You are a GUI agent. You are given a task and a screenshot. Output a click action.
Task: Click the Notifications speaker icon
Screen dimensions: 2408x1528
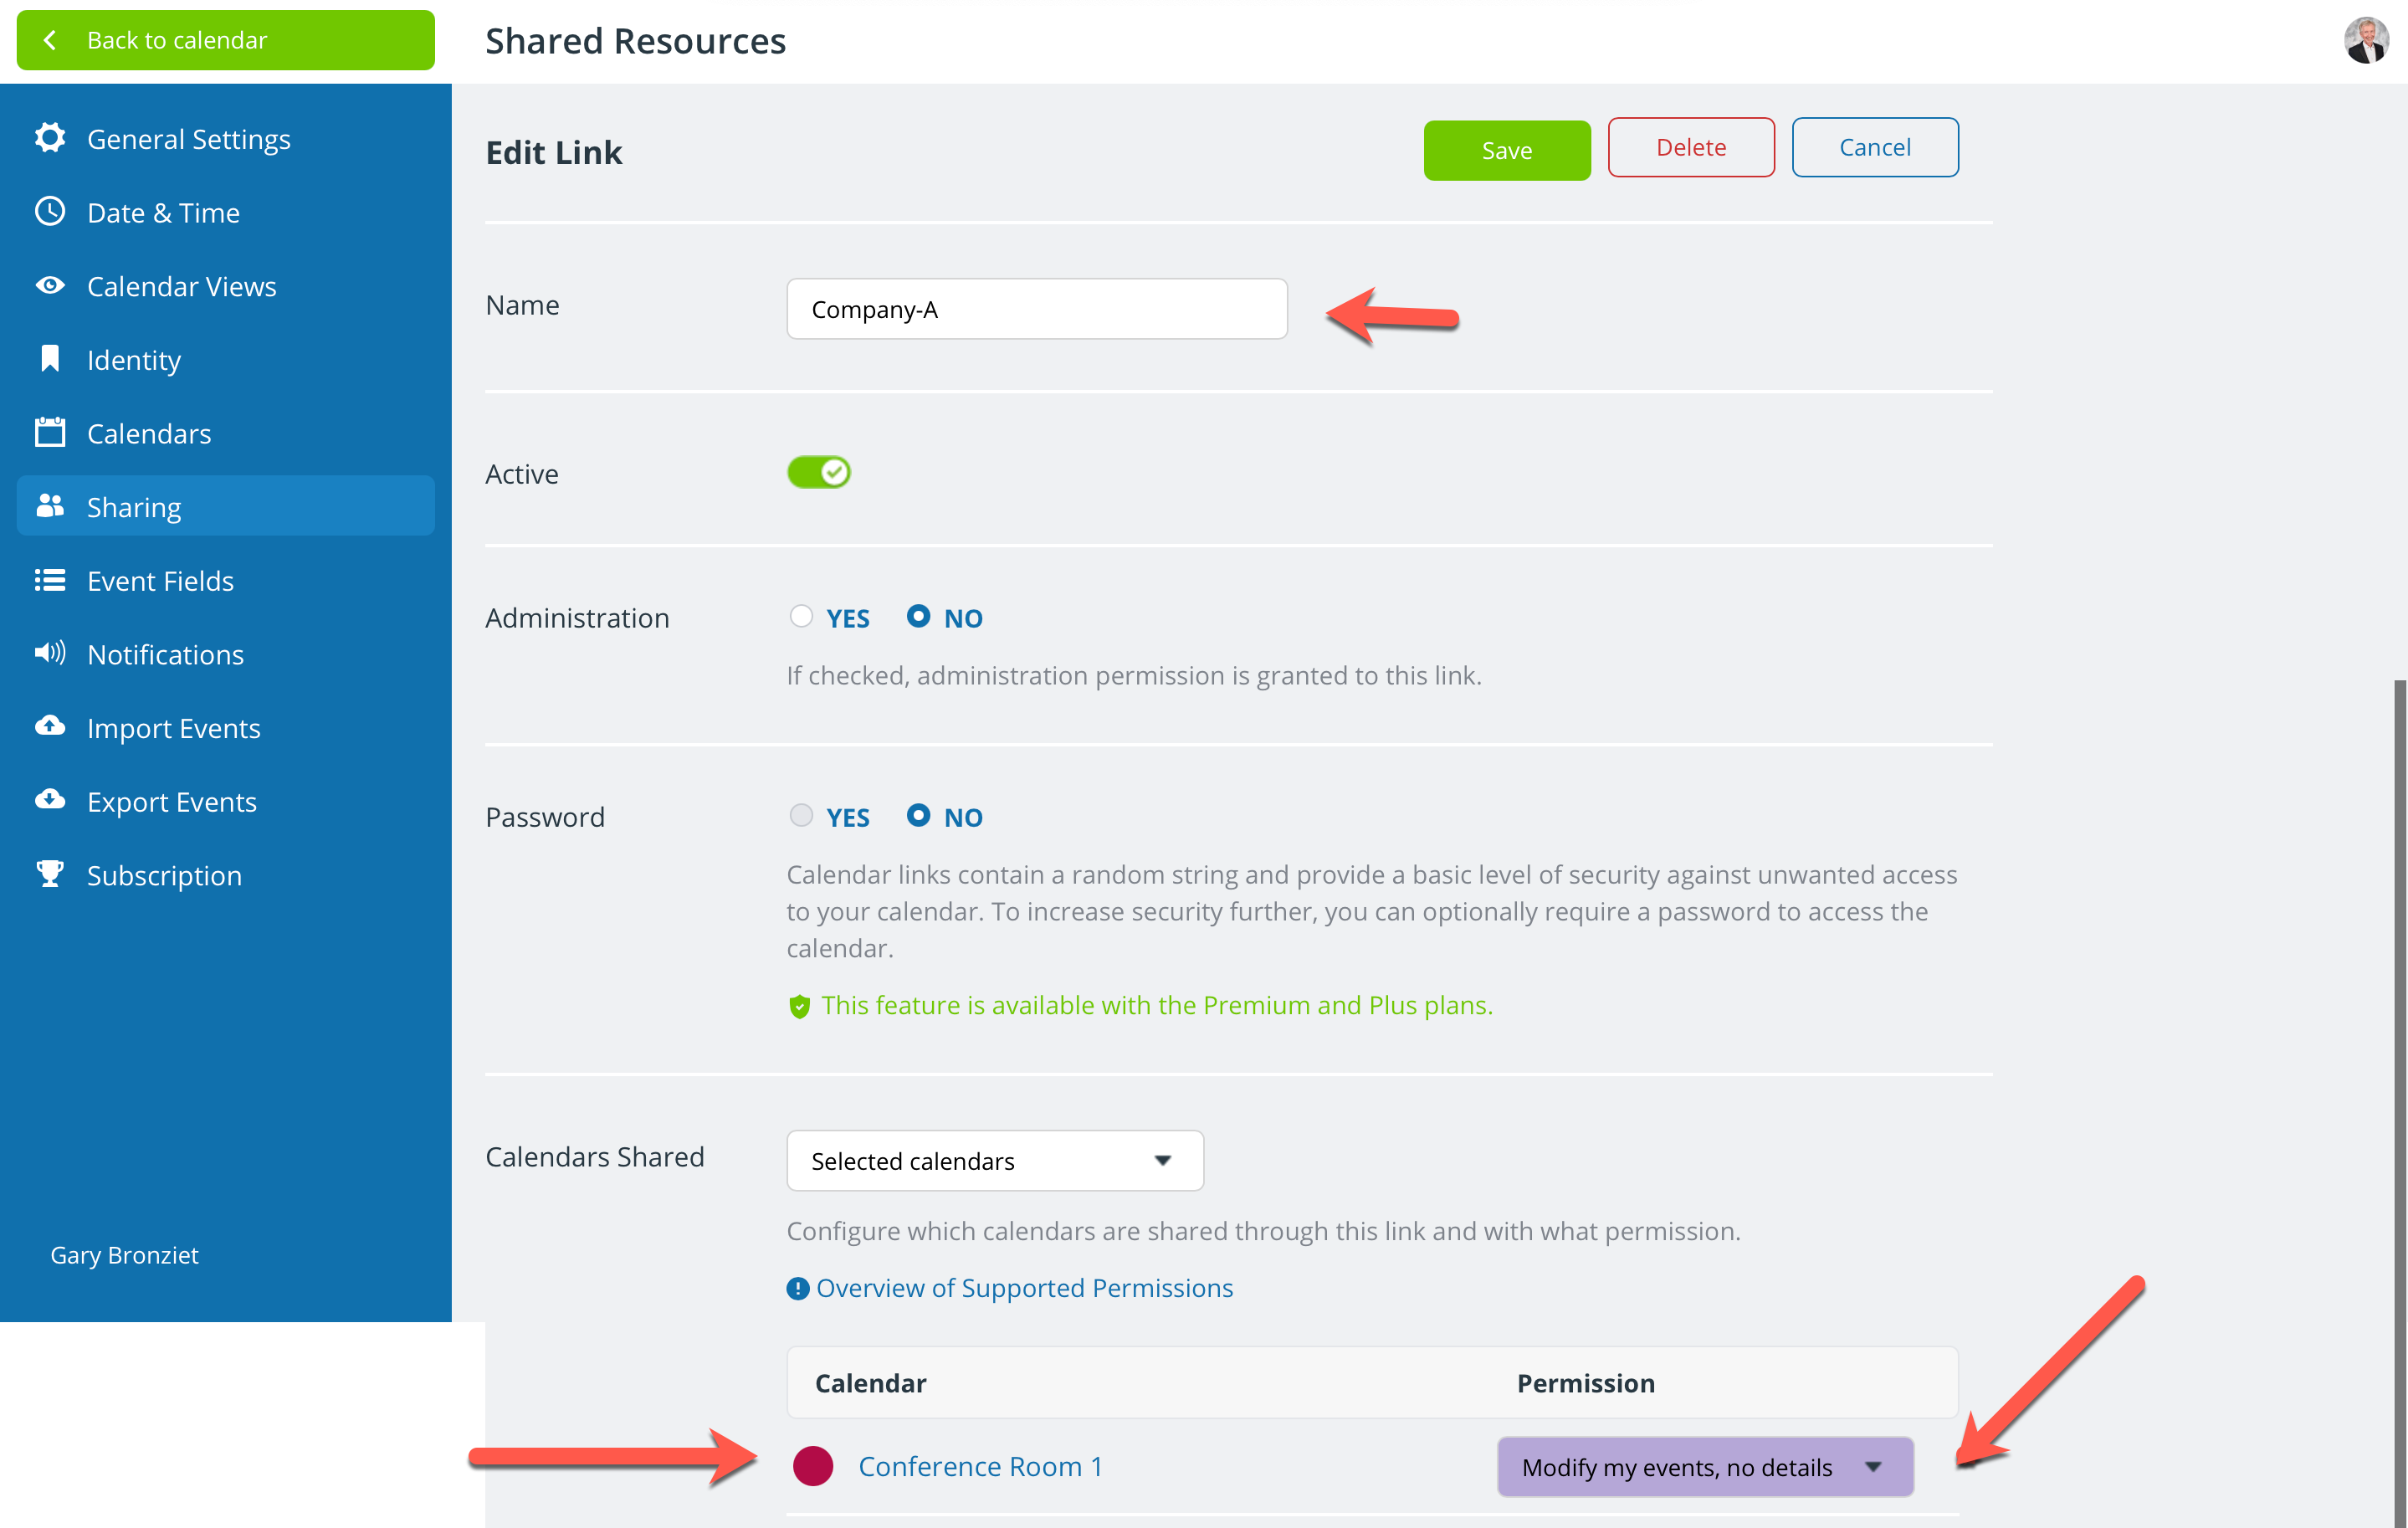[50, 654]
